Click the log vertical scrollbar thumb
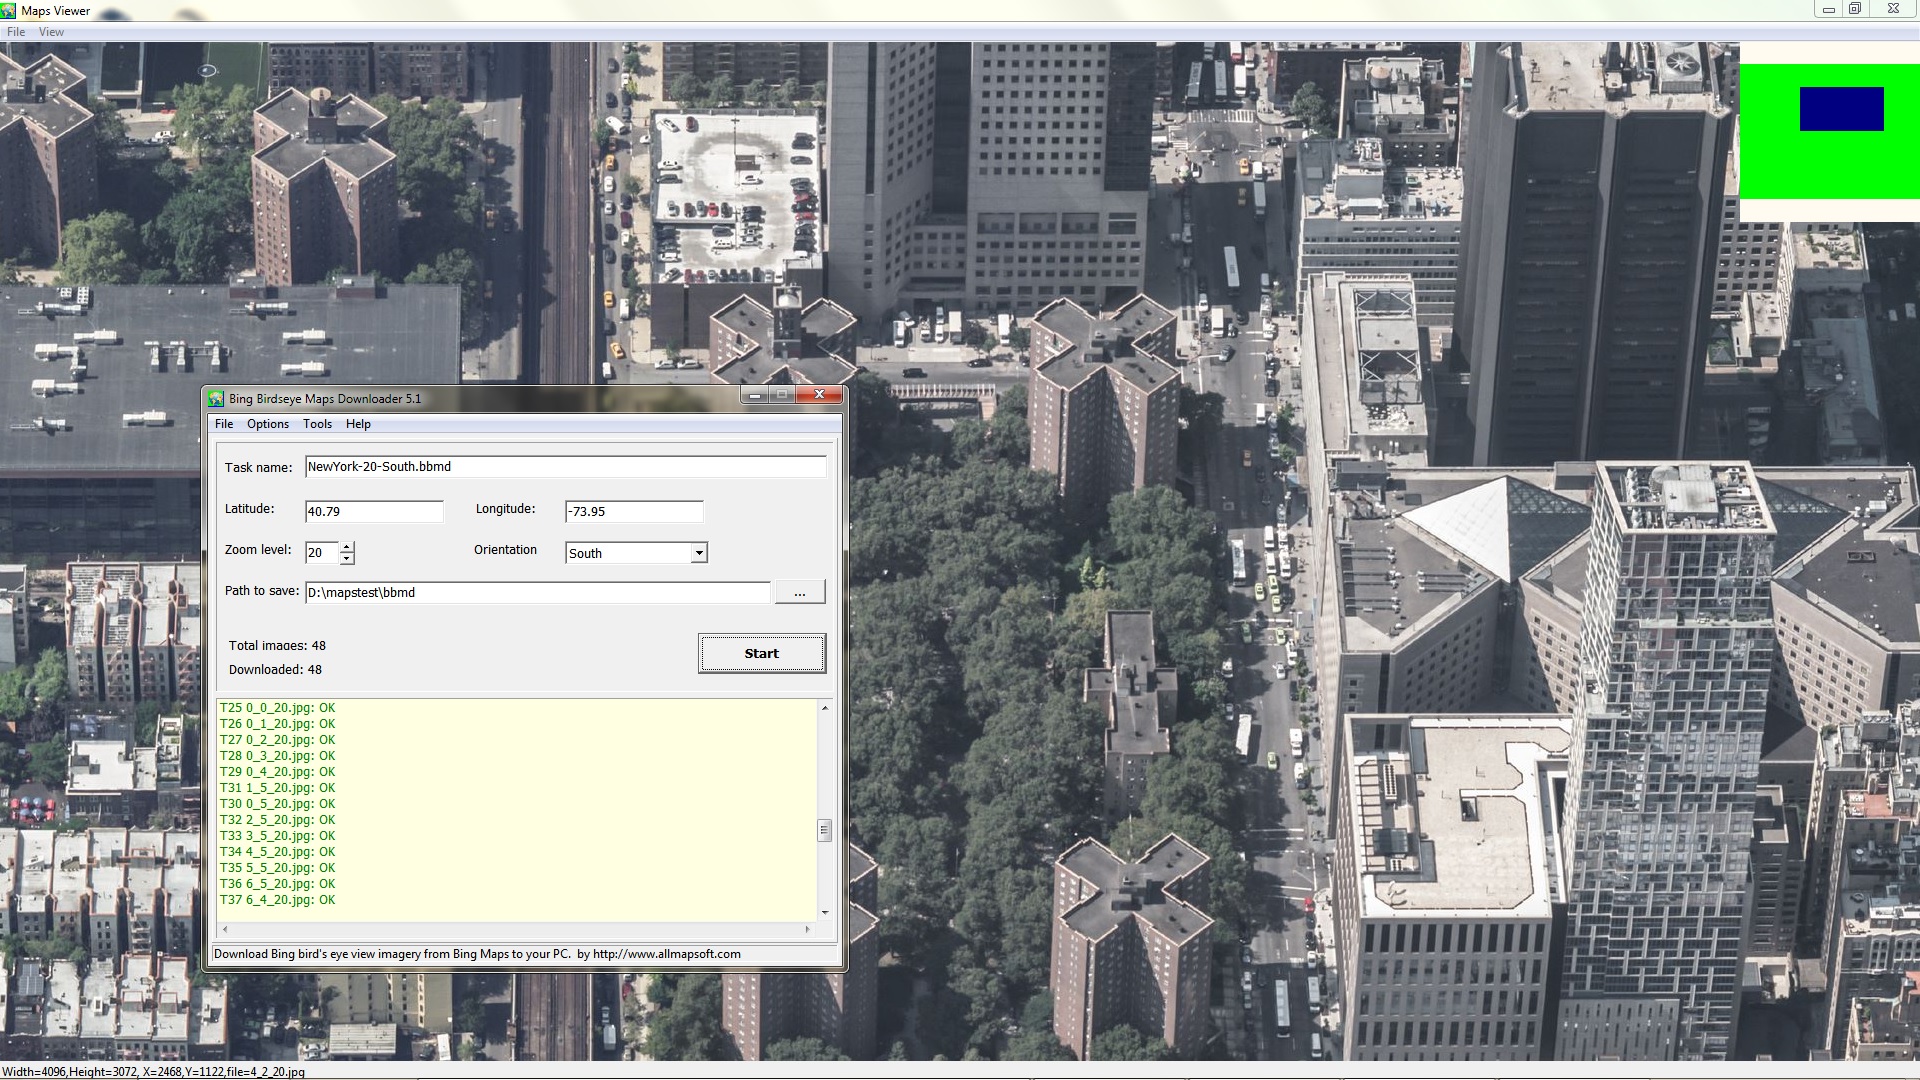This screenshot has height=1080, width=1920. click(825, 831)
